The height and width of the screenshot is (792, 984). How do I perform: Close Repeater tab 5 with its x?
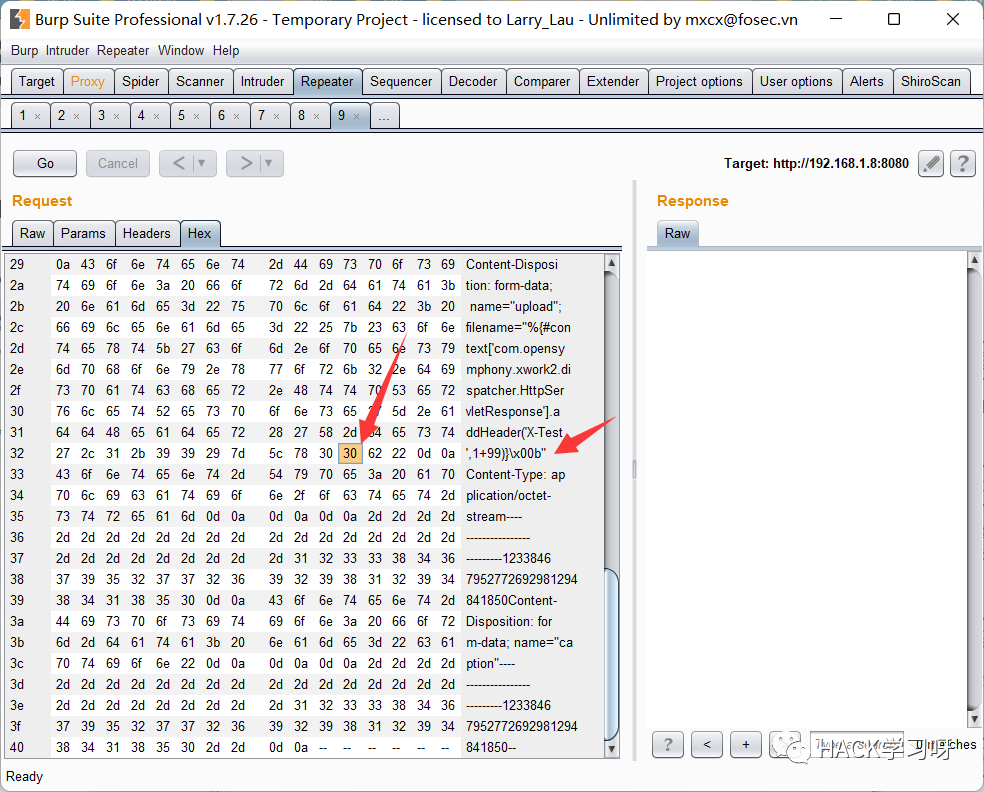[x=197, y=116]
